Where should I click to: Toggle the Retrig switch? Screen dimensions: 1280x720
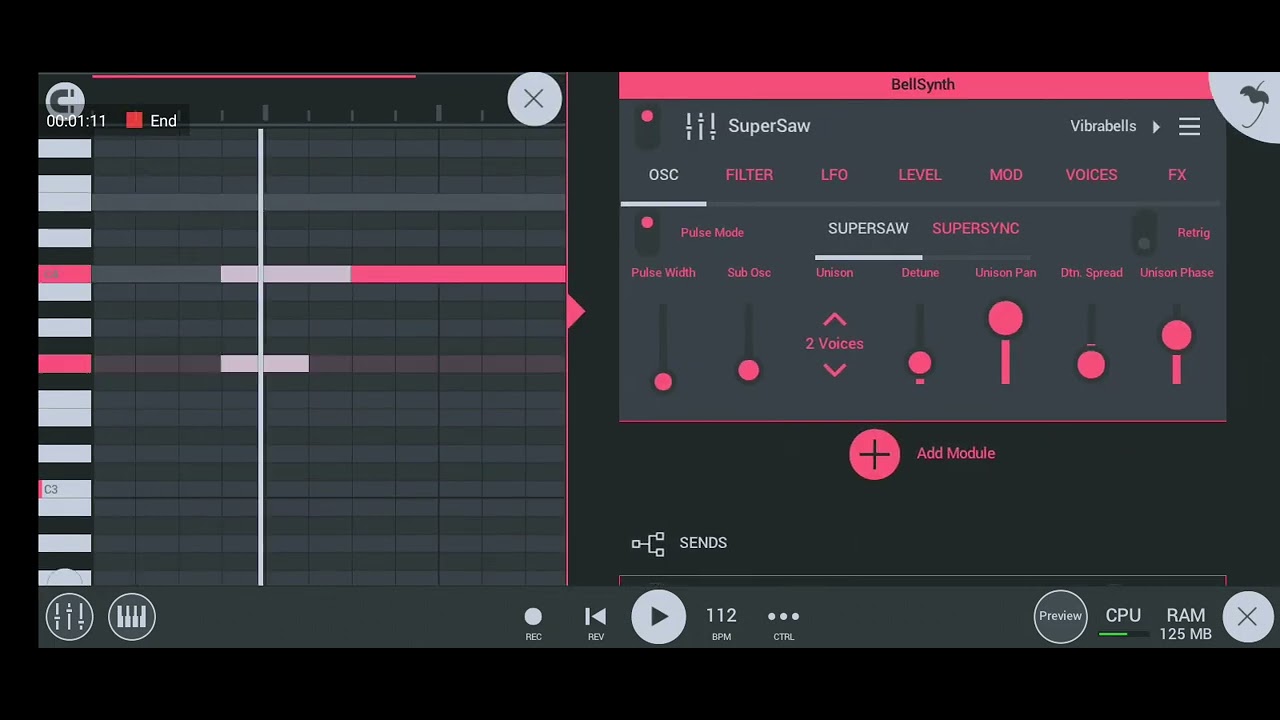point(1144,232)
